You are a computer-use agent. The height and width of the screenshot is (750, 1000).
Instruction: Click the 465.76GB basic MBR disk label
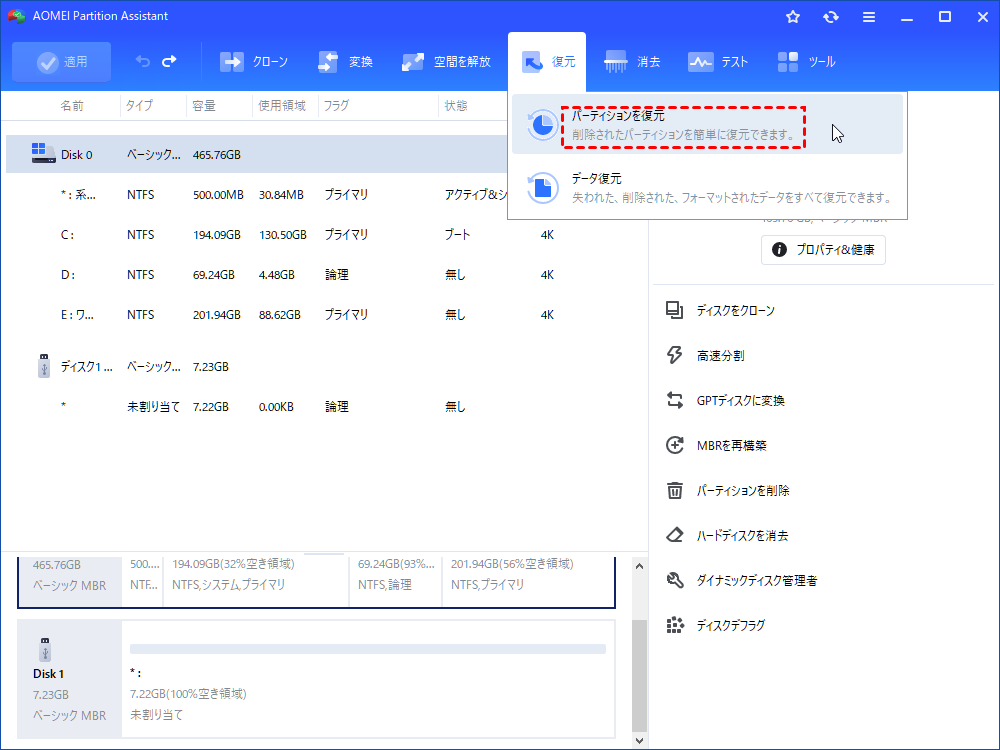70,580
